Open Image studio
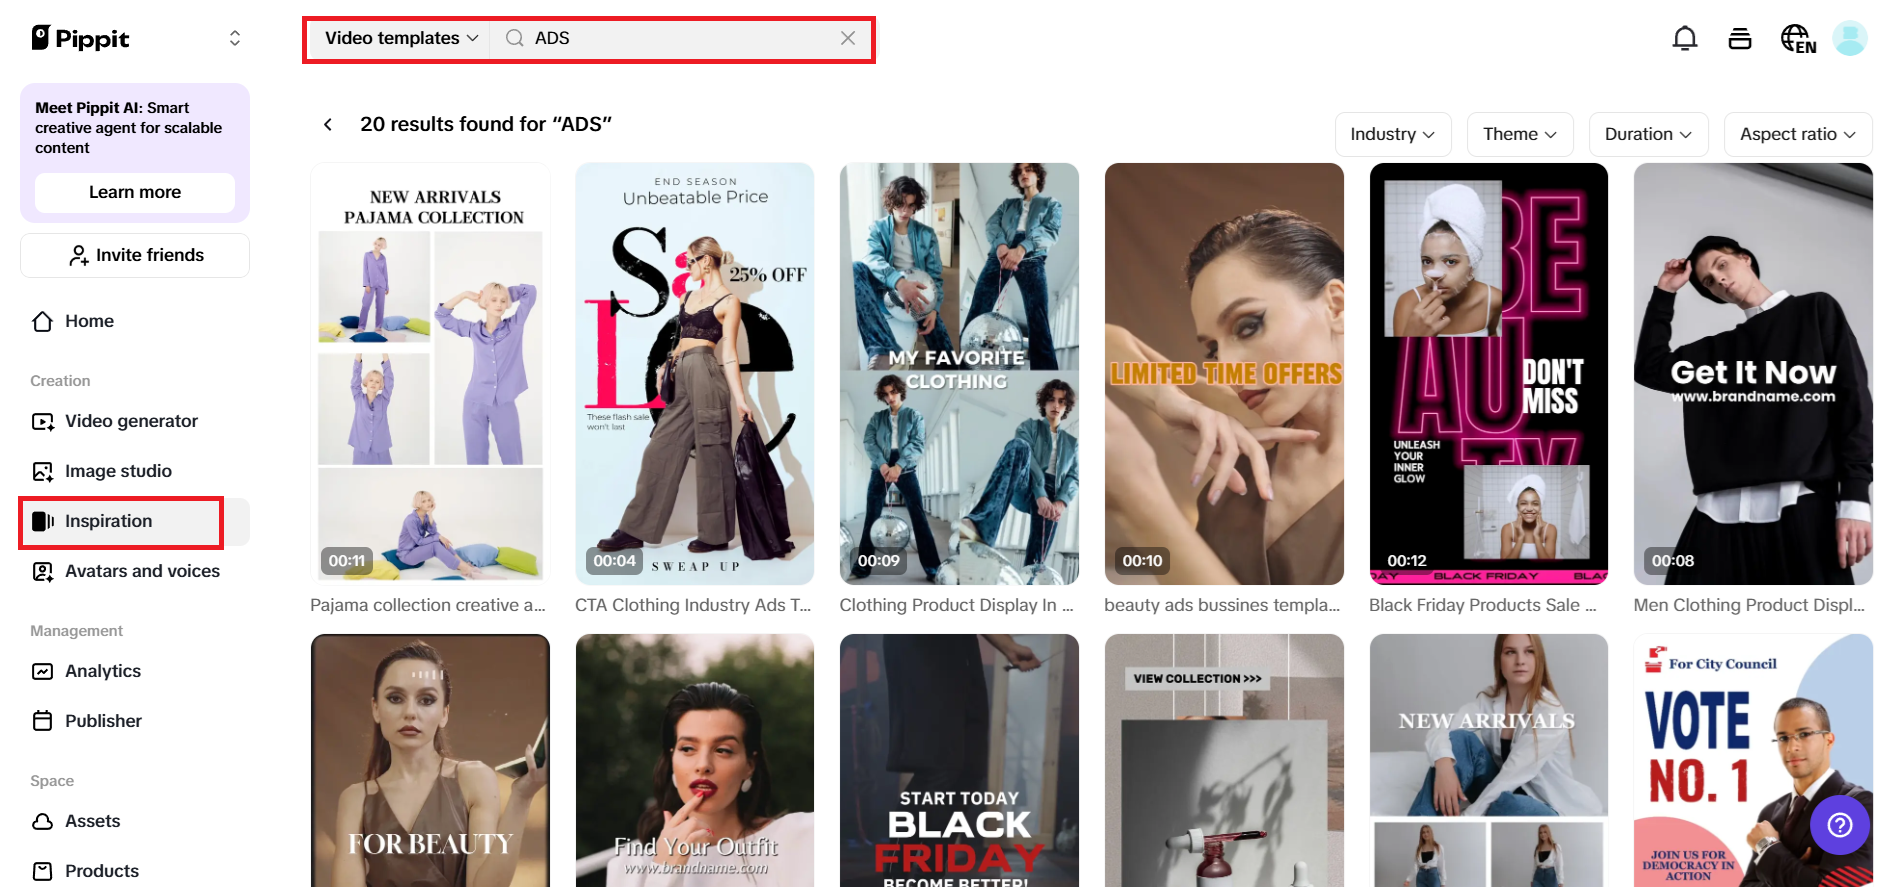This screenshot has height=887, width=1904. pos(135,471)
